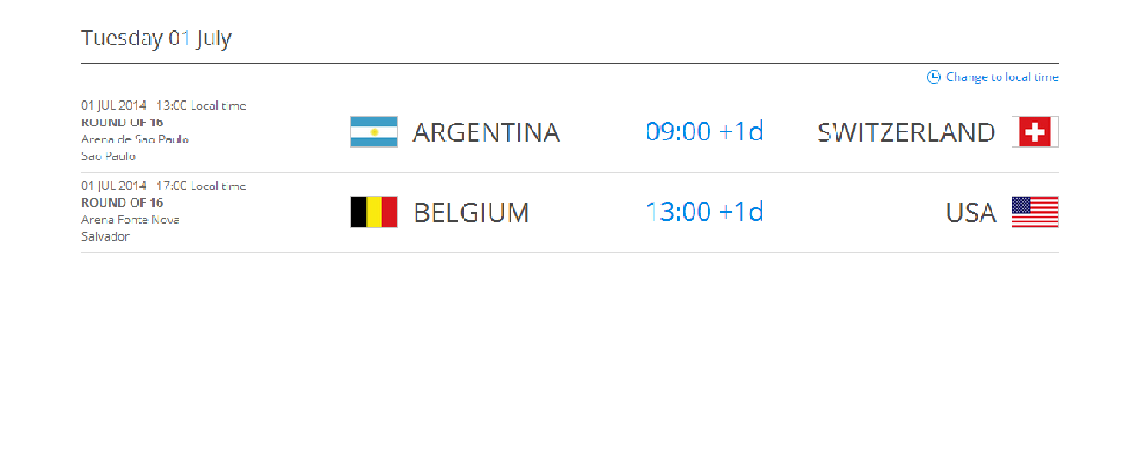Click Arena de Sao Paulo venue text

coord(135,139)
